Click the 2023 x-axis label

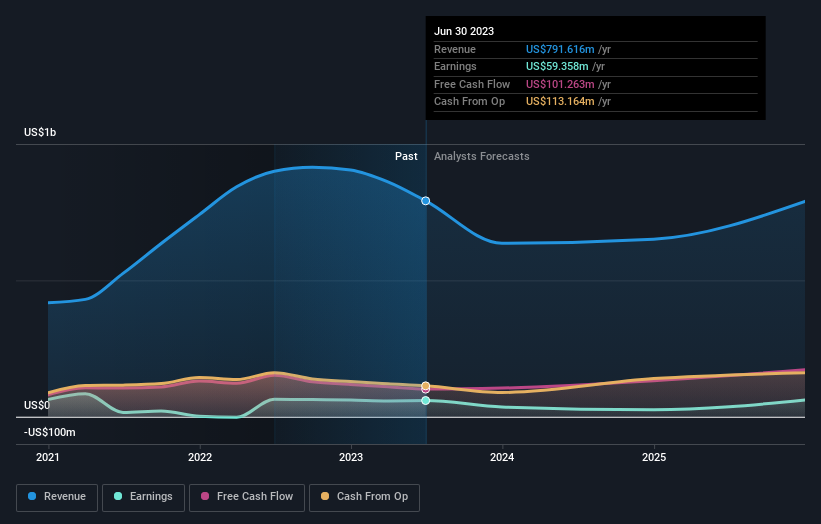(351, 457)
